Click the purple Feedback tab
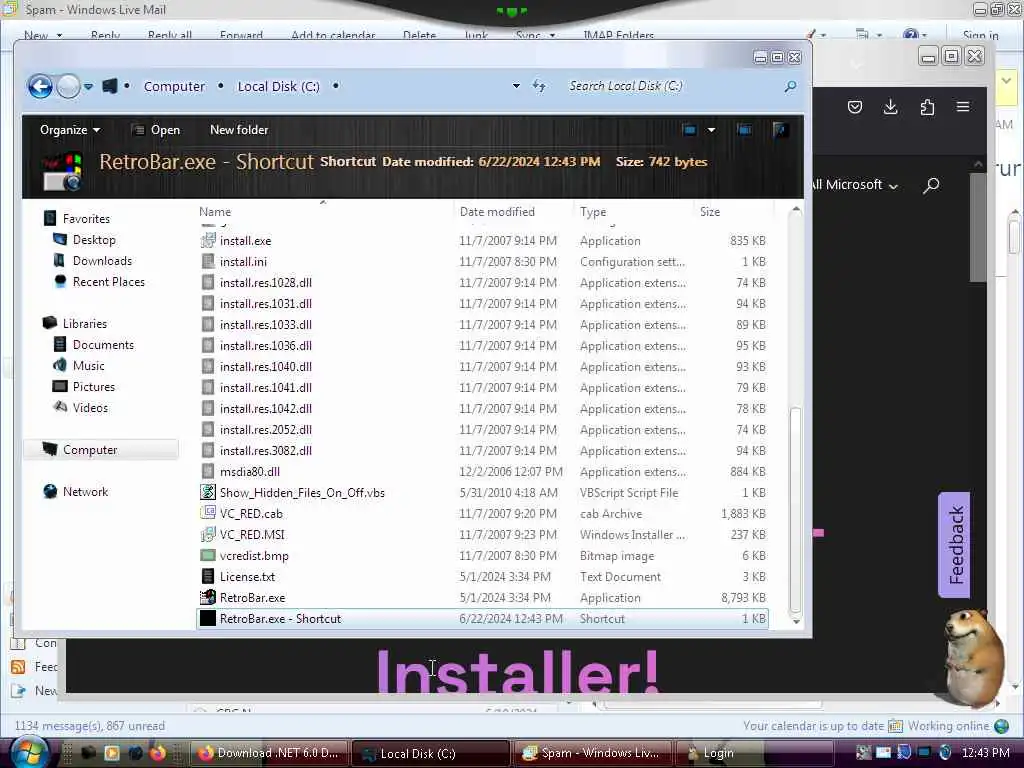This screenshot has height=768, width=1024. coord(954,545)
